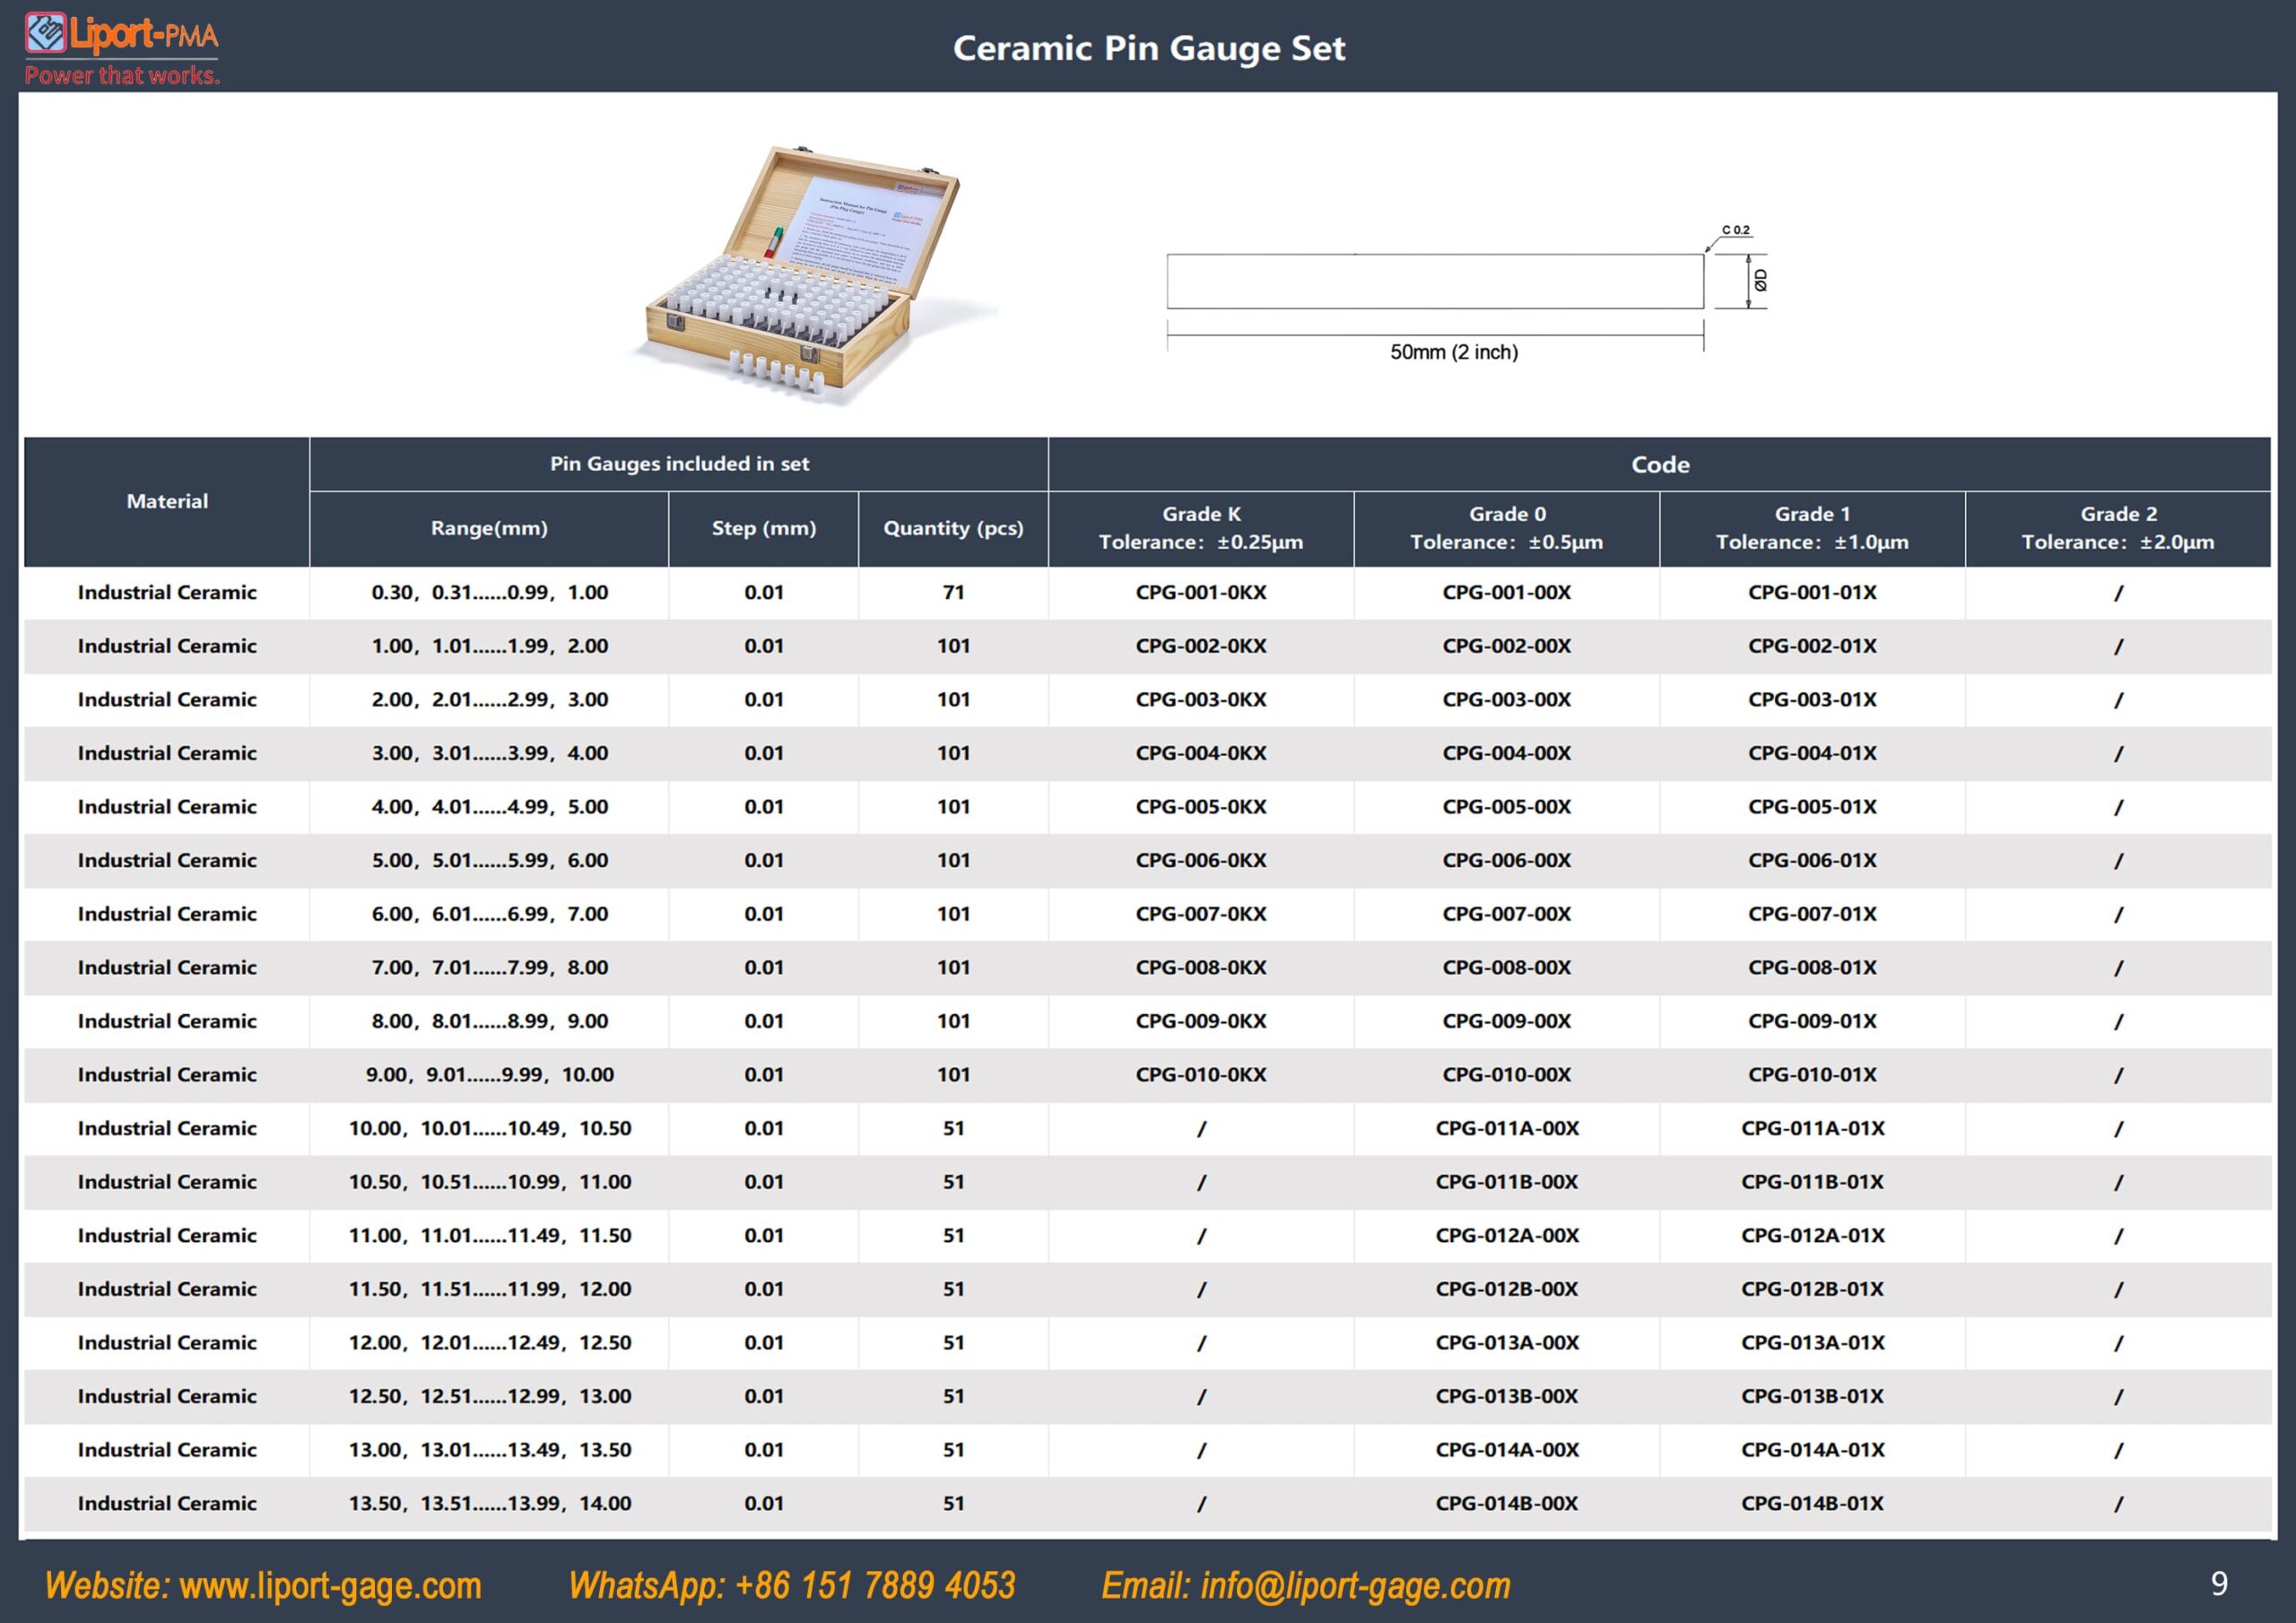Click the 'Range(mm)' column header
The image size is (2296, 1623).
(x=489, y=529)
